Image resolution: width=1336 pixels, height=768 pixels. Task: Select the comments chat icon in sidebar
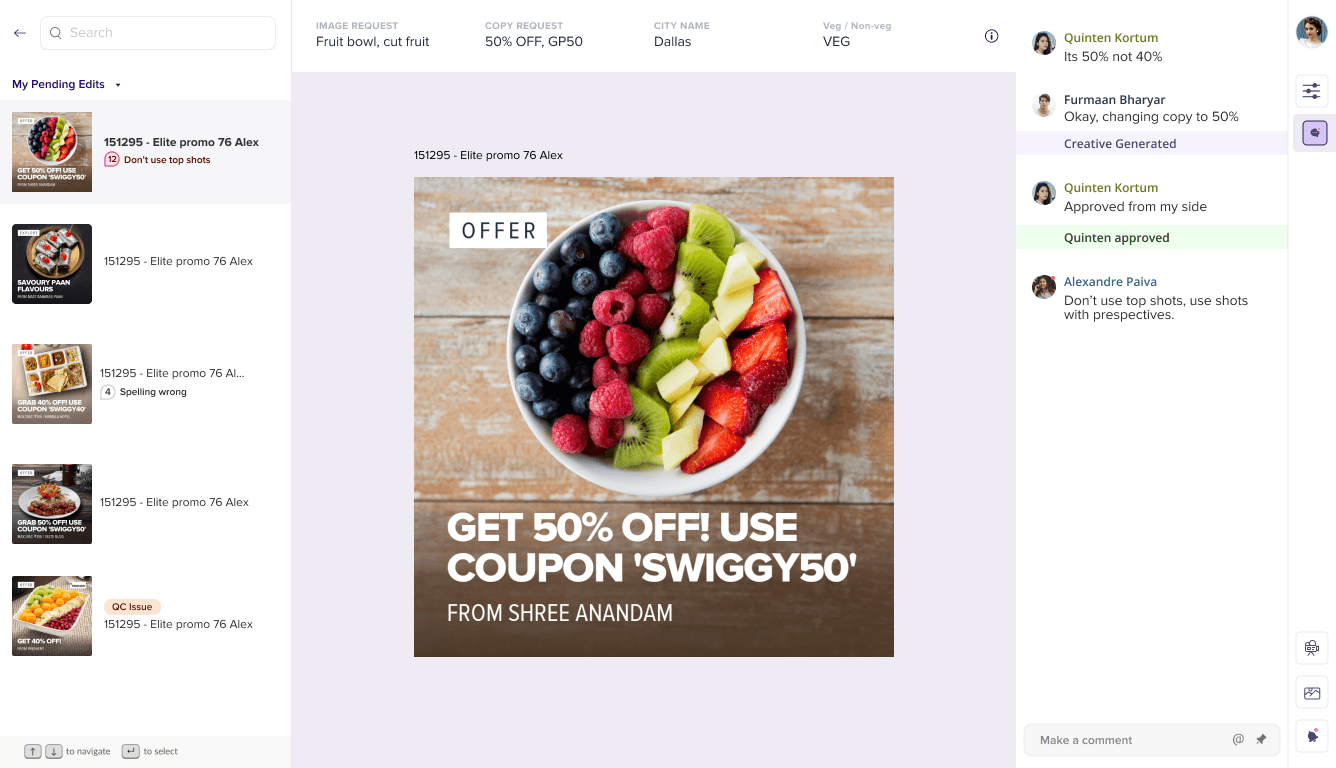1311,132
